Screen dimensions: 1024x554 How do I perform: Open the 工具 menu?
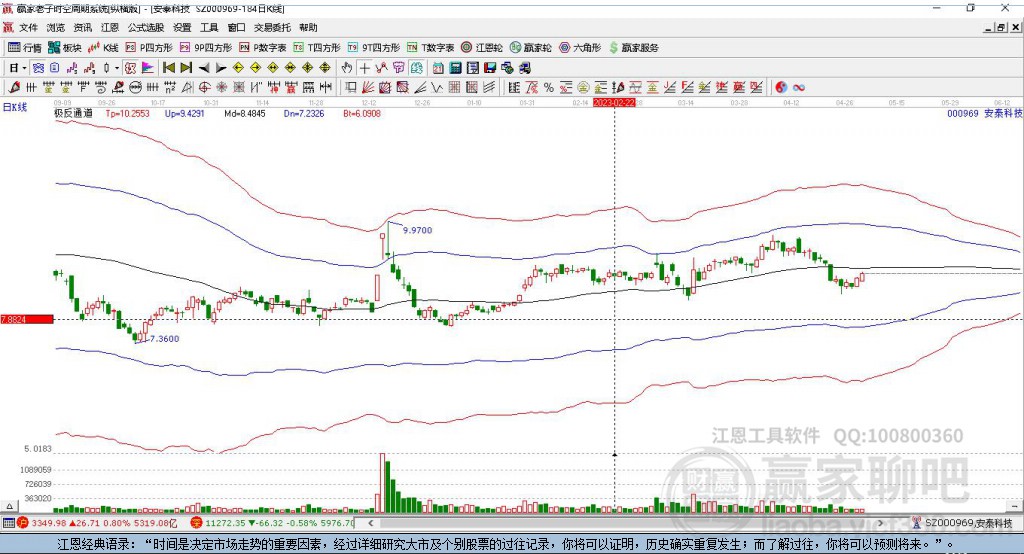click(209, 27)
